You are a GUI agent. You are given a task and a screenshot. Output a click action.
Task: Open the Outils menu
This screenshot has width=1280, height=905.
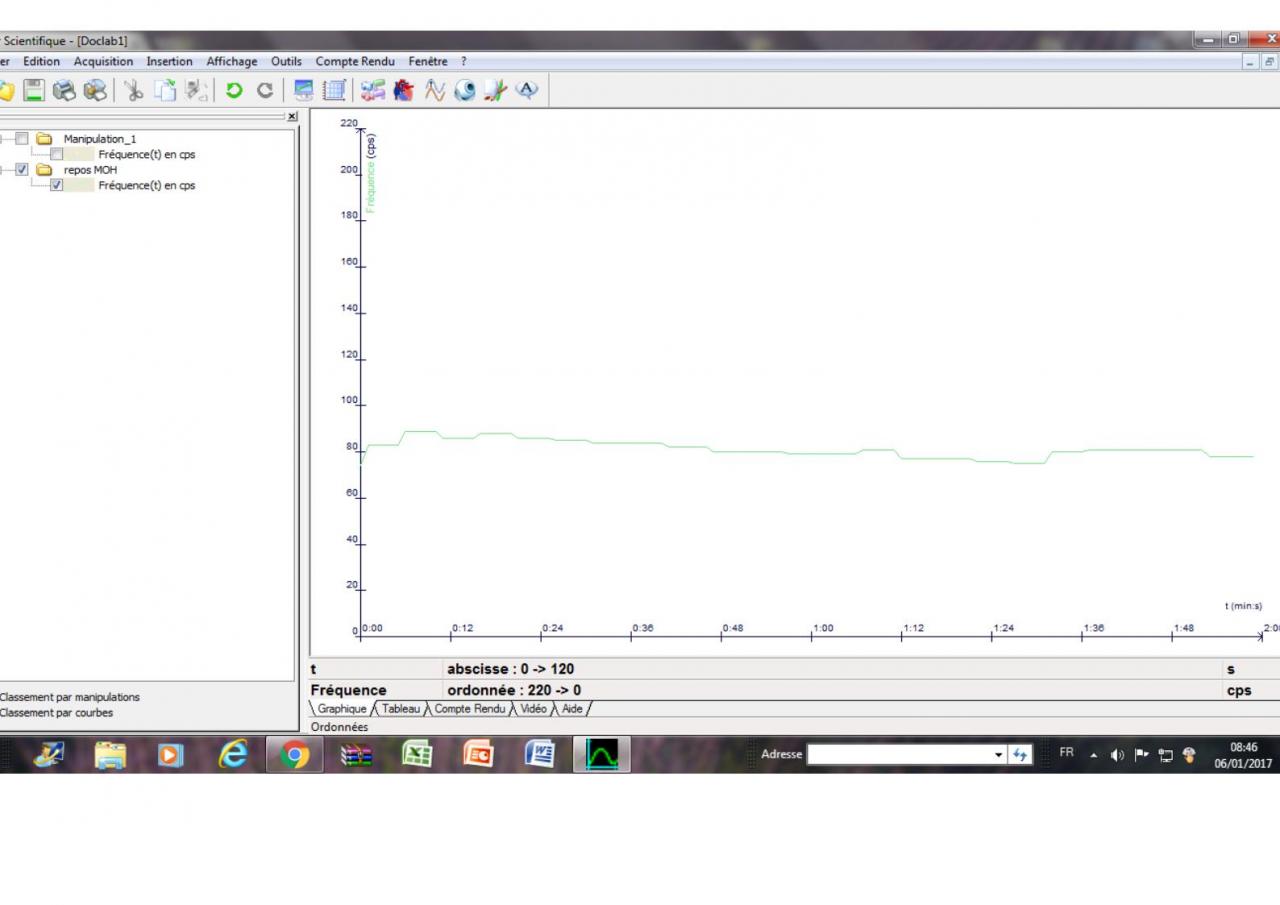(286, 62)
